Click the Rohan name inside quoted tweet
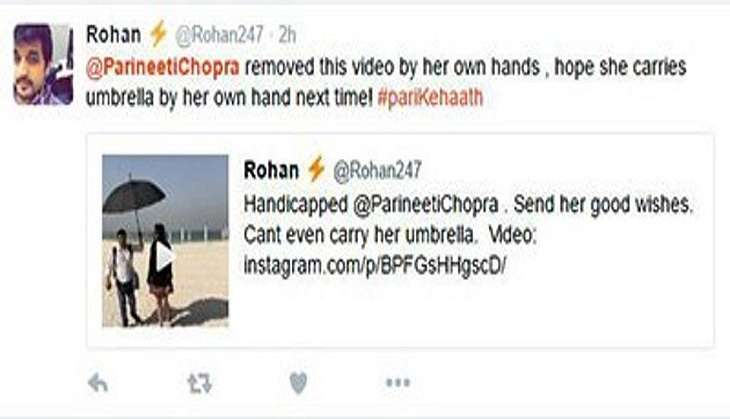 coord(271,170)
